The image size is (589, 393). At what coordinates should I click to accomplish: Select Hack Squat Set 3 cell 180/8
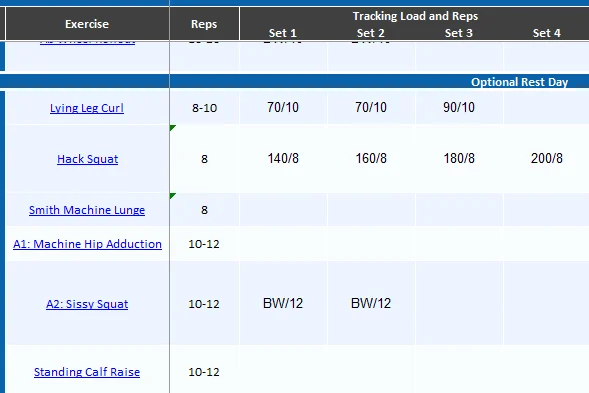click(459, 159)
